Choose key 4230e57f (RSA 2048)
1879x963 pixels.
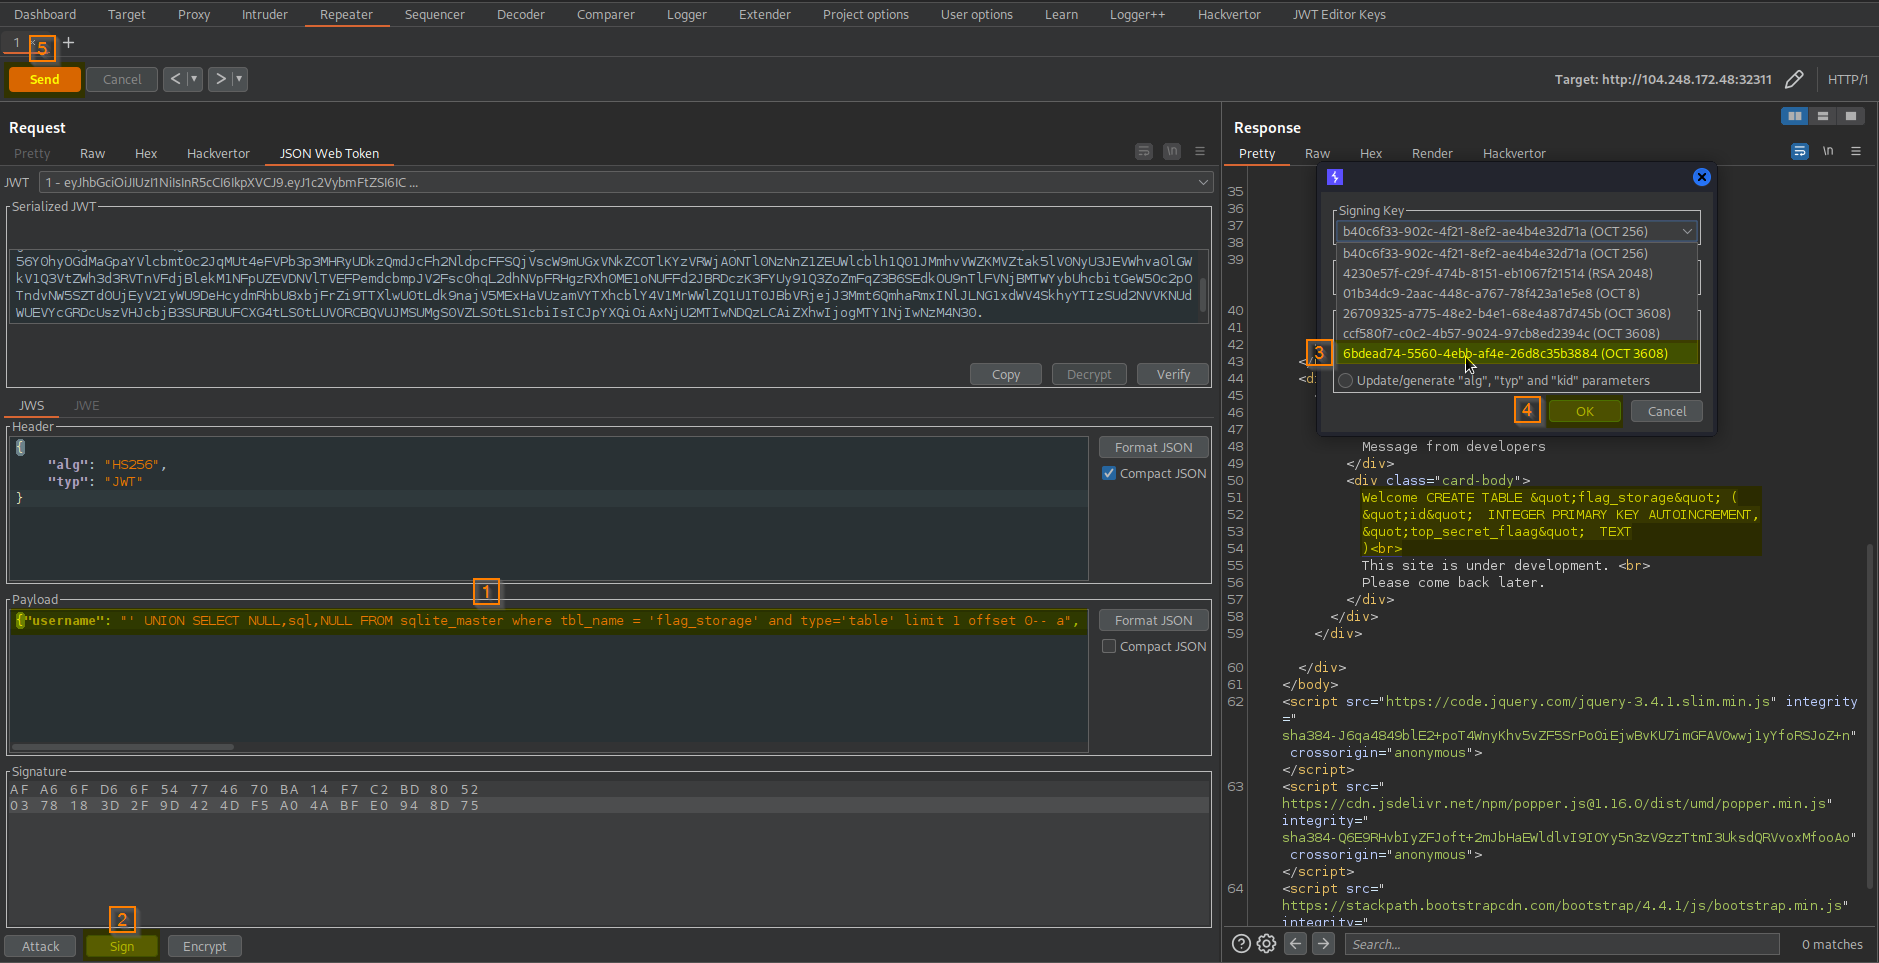coord(1516,273)
